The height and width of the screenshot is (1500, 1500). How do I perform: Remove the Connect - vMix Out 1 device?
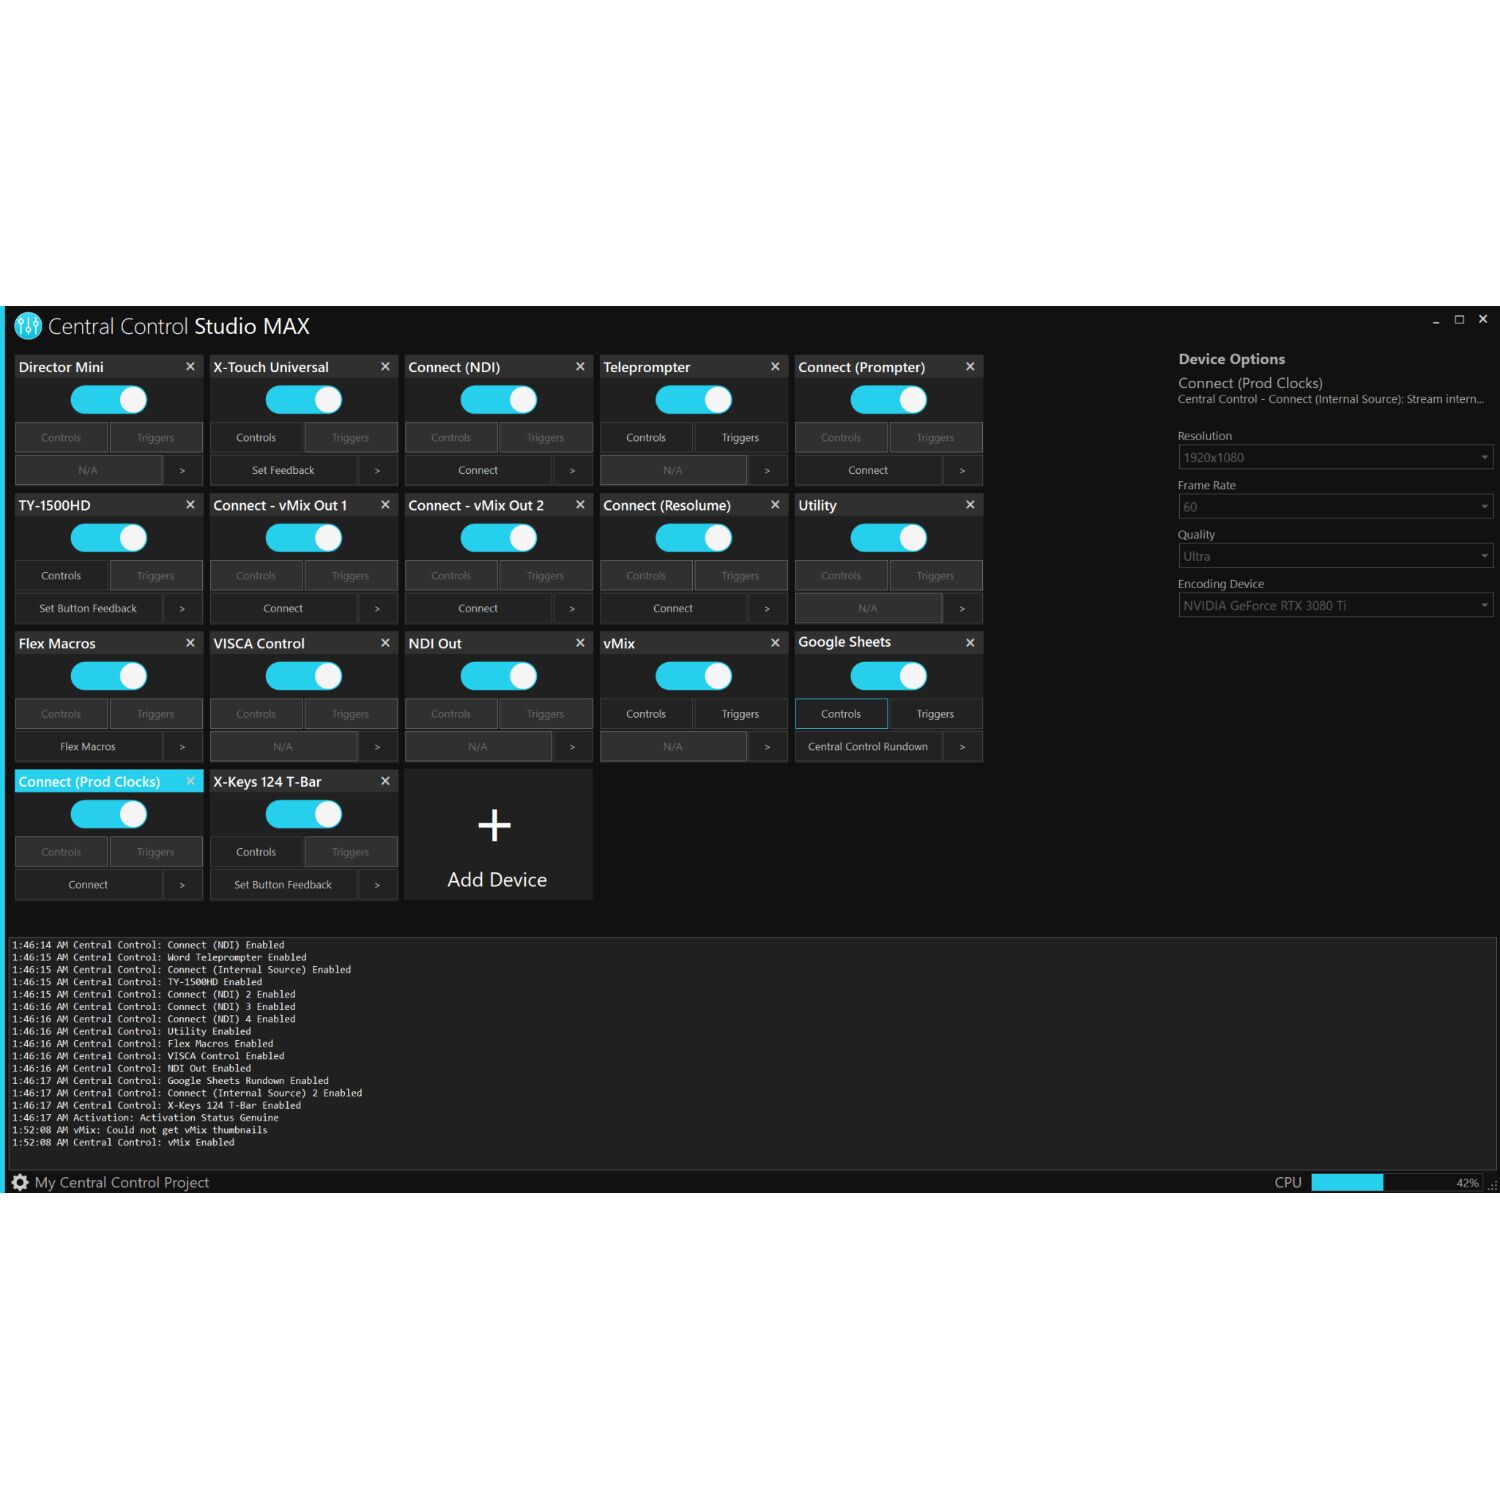coord(385,505)
